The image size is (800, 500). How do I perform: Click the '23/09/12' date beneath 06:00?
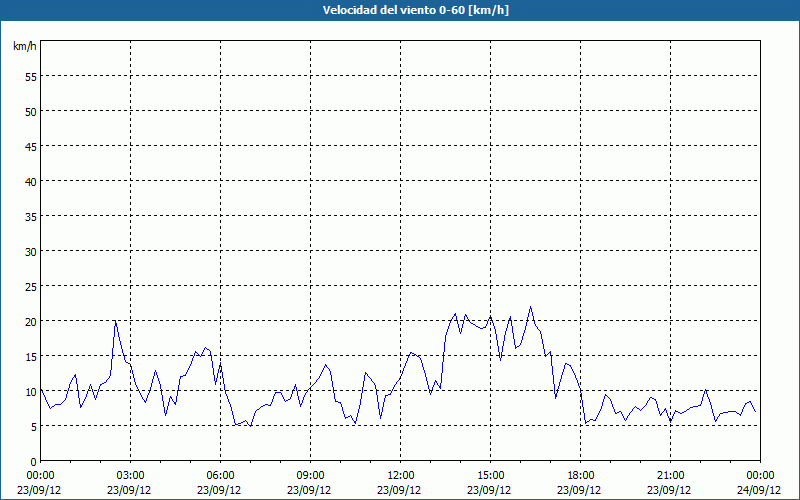coord(219,490)
